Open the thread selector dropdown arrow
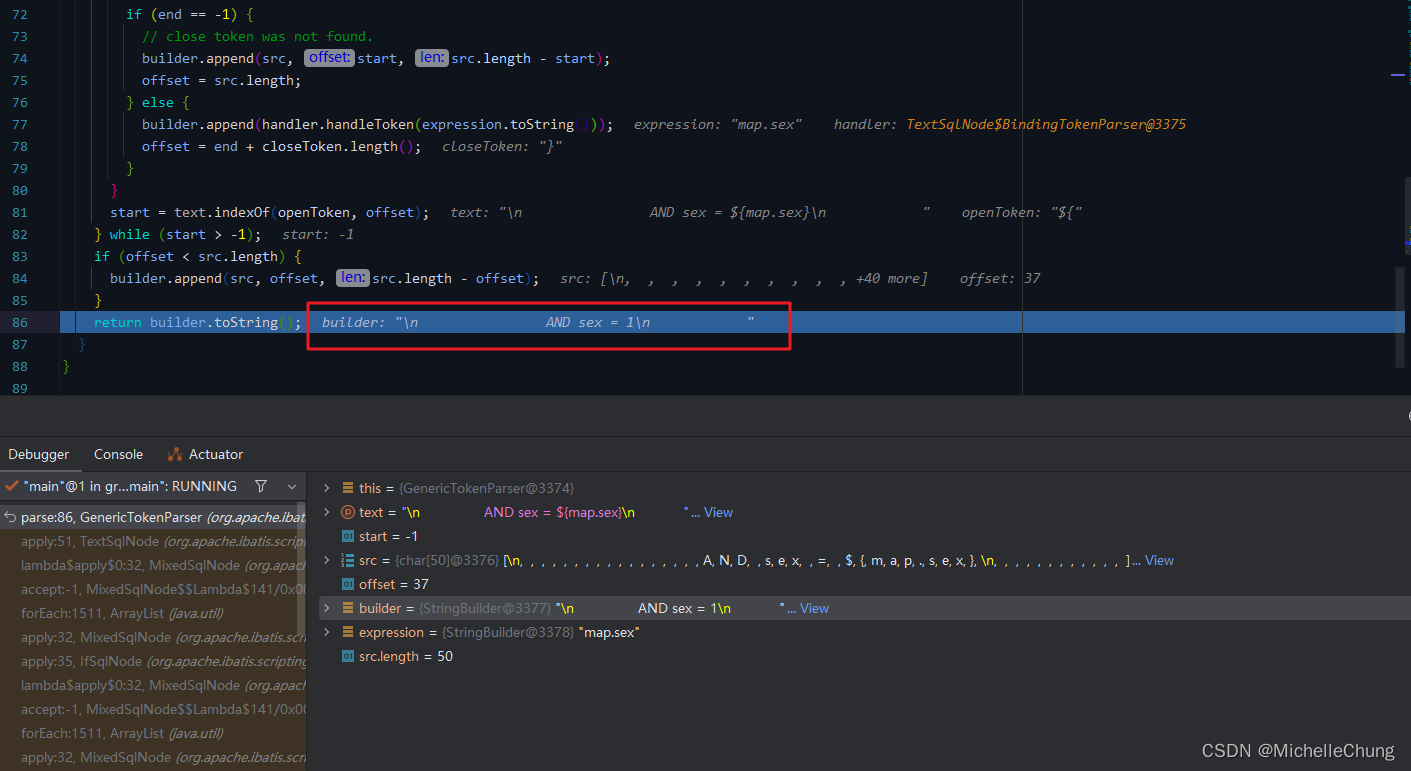 (x=292, y=486)
